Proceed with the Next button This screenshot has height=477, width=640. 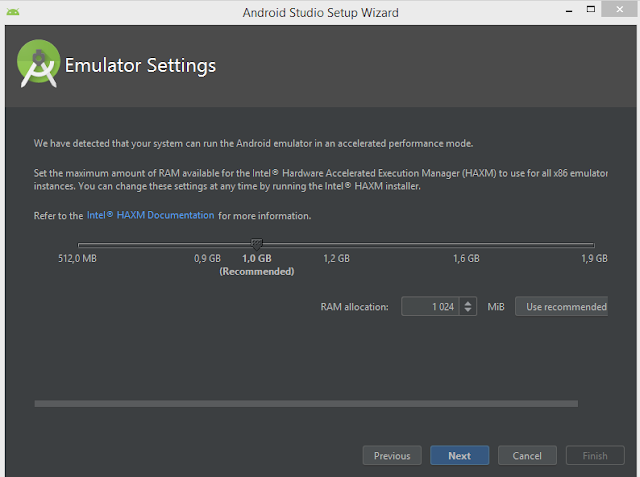coord(460,455)
